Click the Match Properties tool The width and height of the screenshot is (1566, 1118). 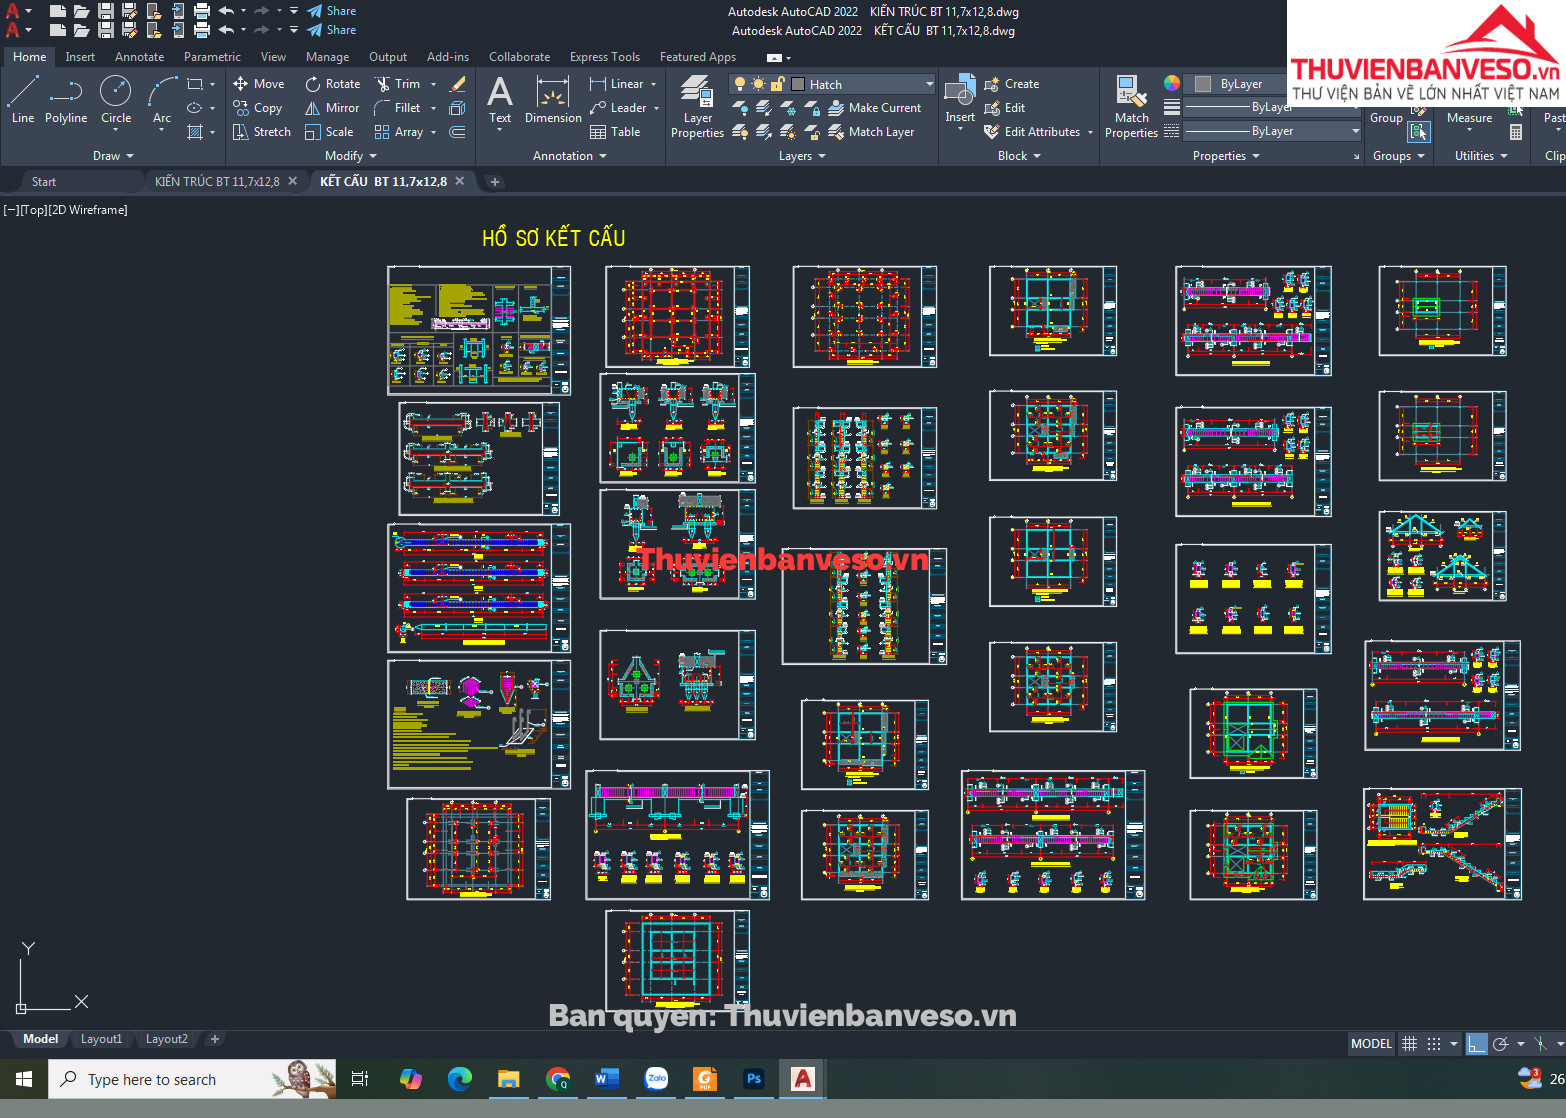coord(1131,107)
